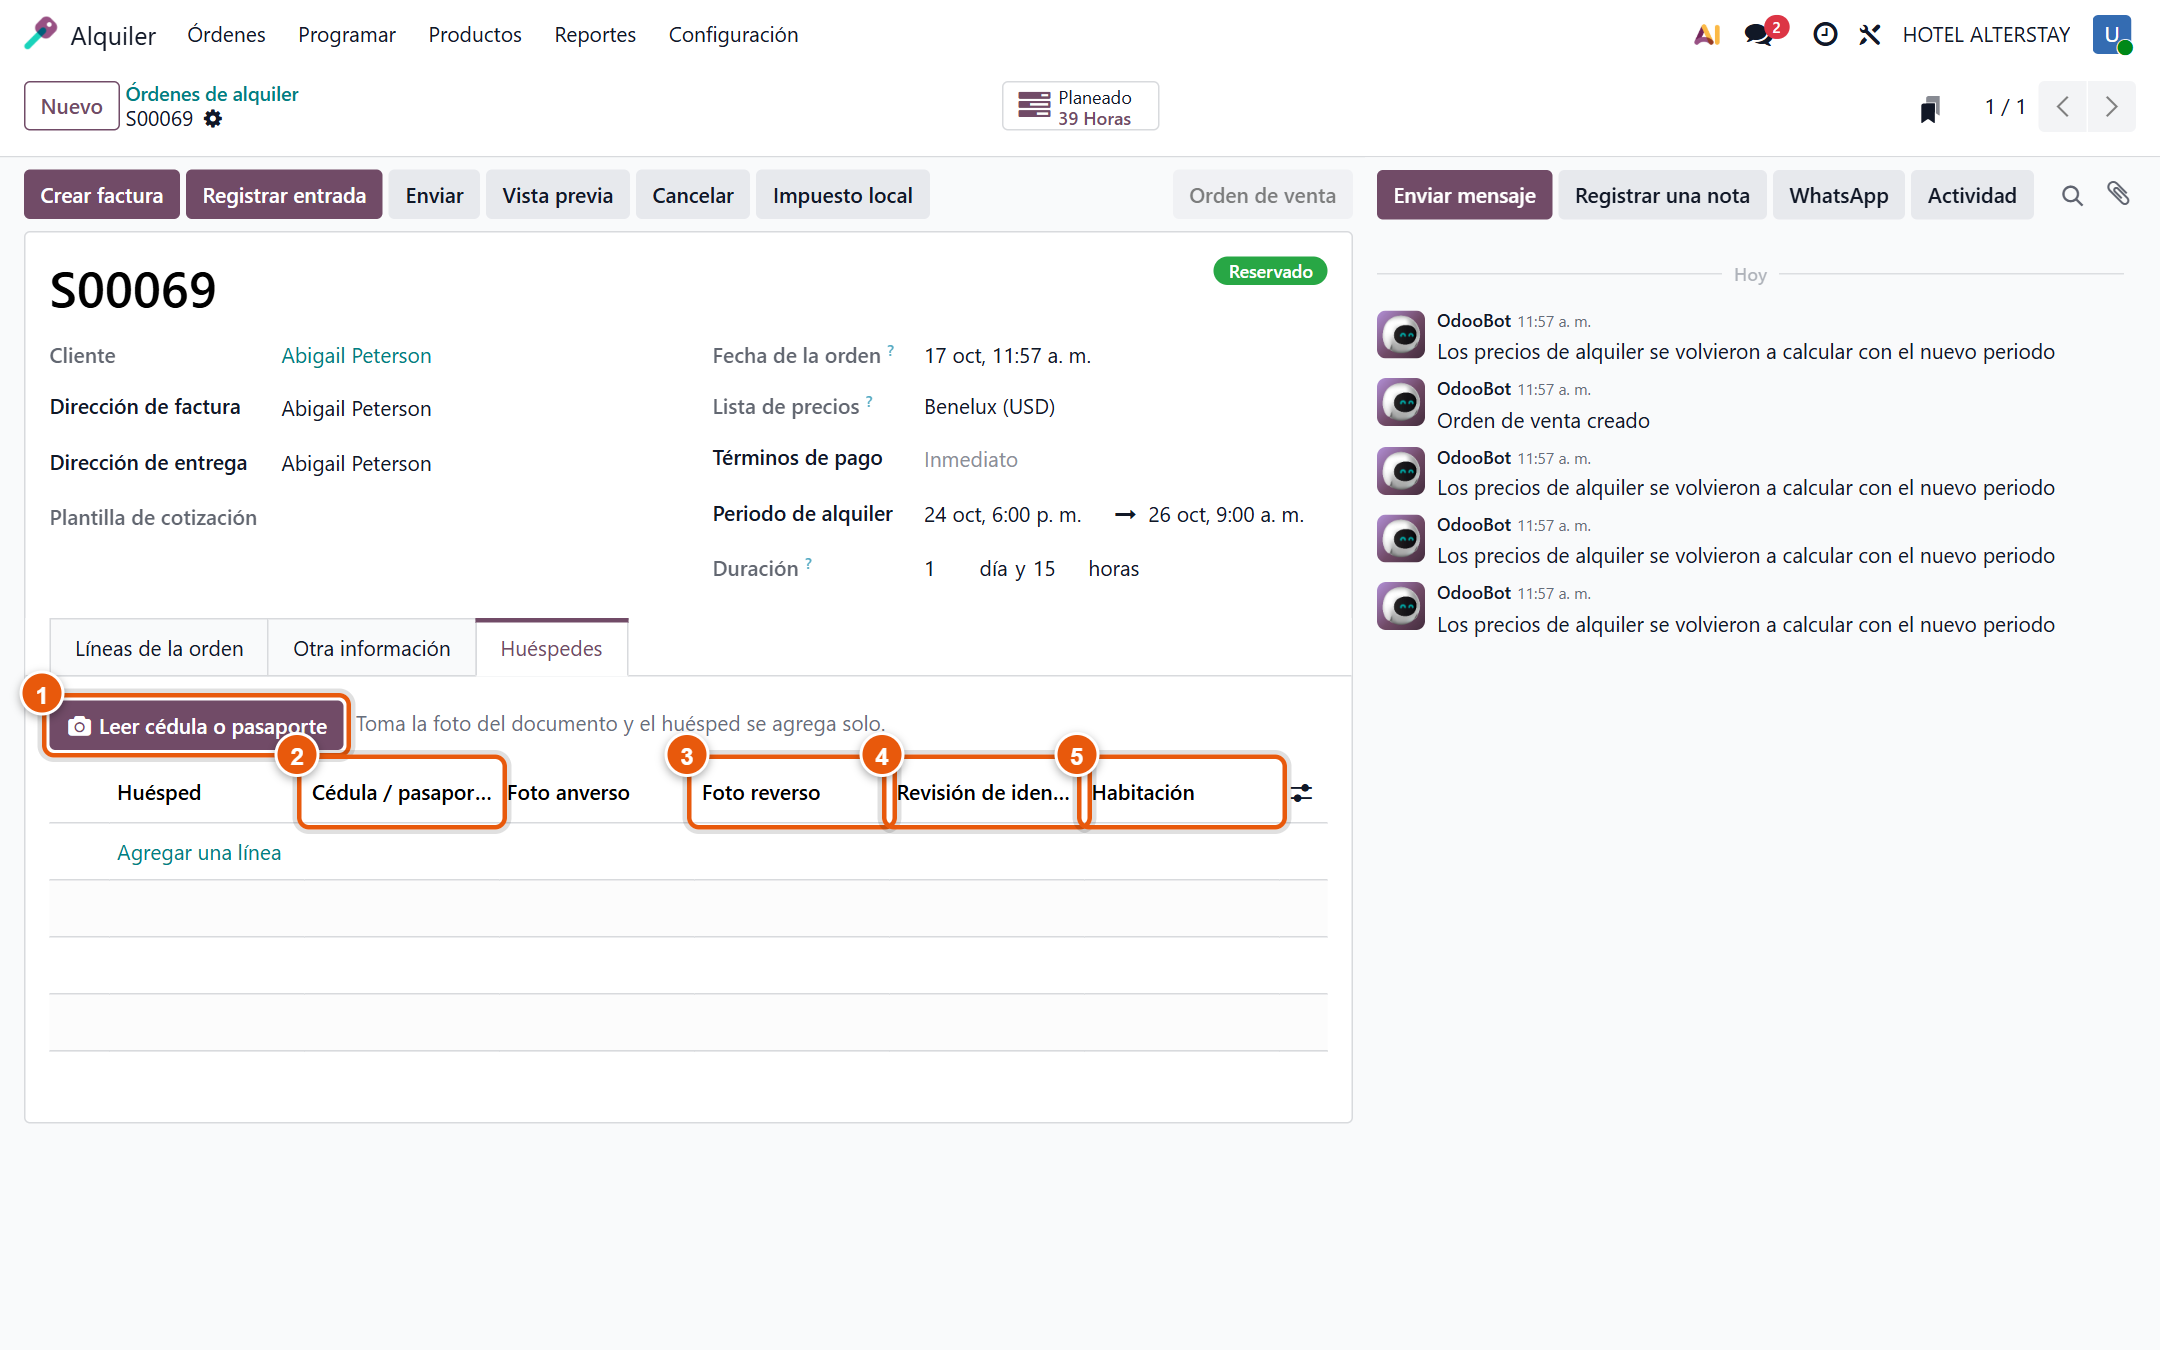2160x1350 pixels.
Task: Click the Alquiler app key icon
Action: [x=41, y=34]
